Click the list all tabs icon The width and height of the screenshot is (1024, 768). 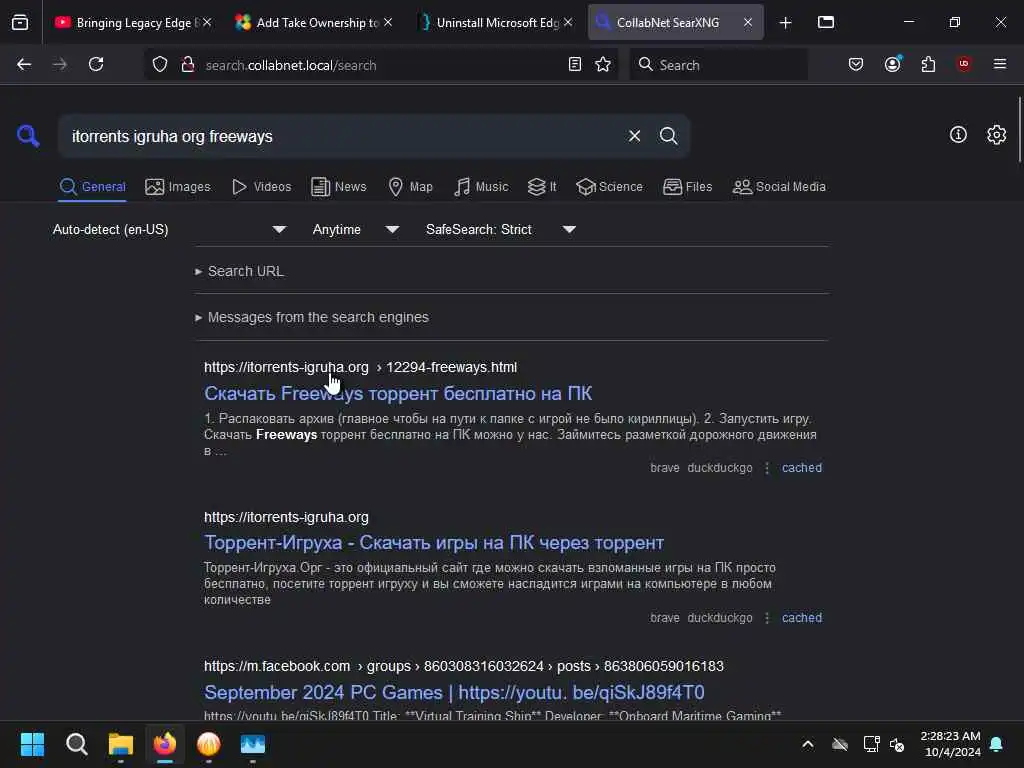(x=826, y=22)
